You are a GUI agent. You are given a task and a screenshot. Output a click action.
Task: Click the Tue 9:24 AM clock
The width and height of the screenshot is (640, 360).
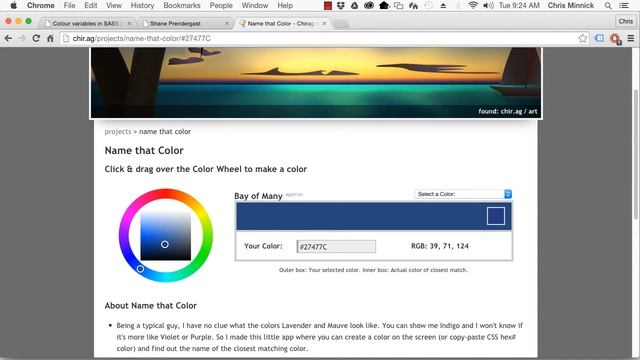(x=519, y=5)
